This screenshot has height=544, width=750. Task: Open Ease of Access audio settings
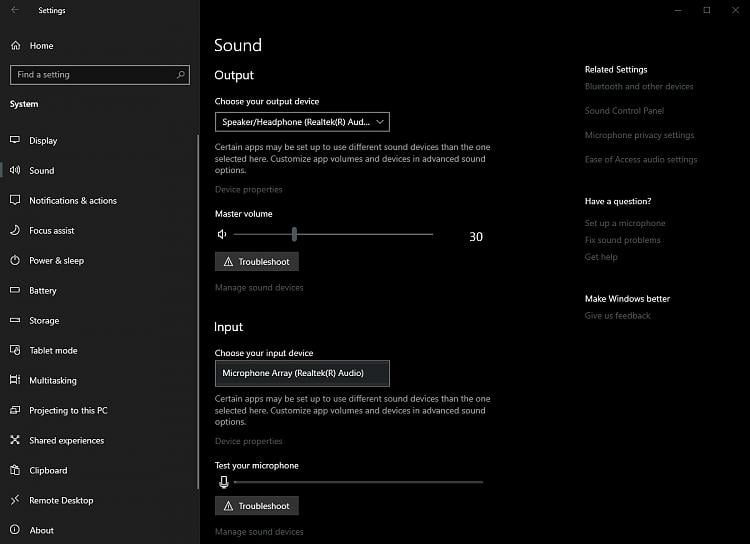tap(641, 159)
